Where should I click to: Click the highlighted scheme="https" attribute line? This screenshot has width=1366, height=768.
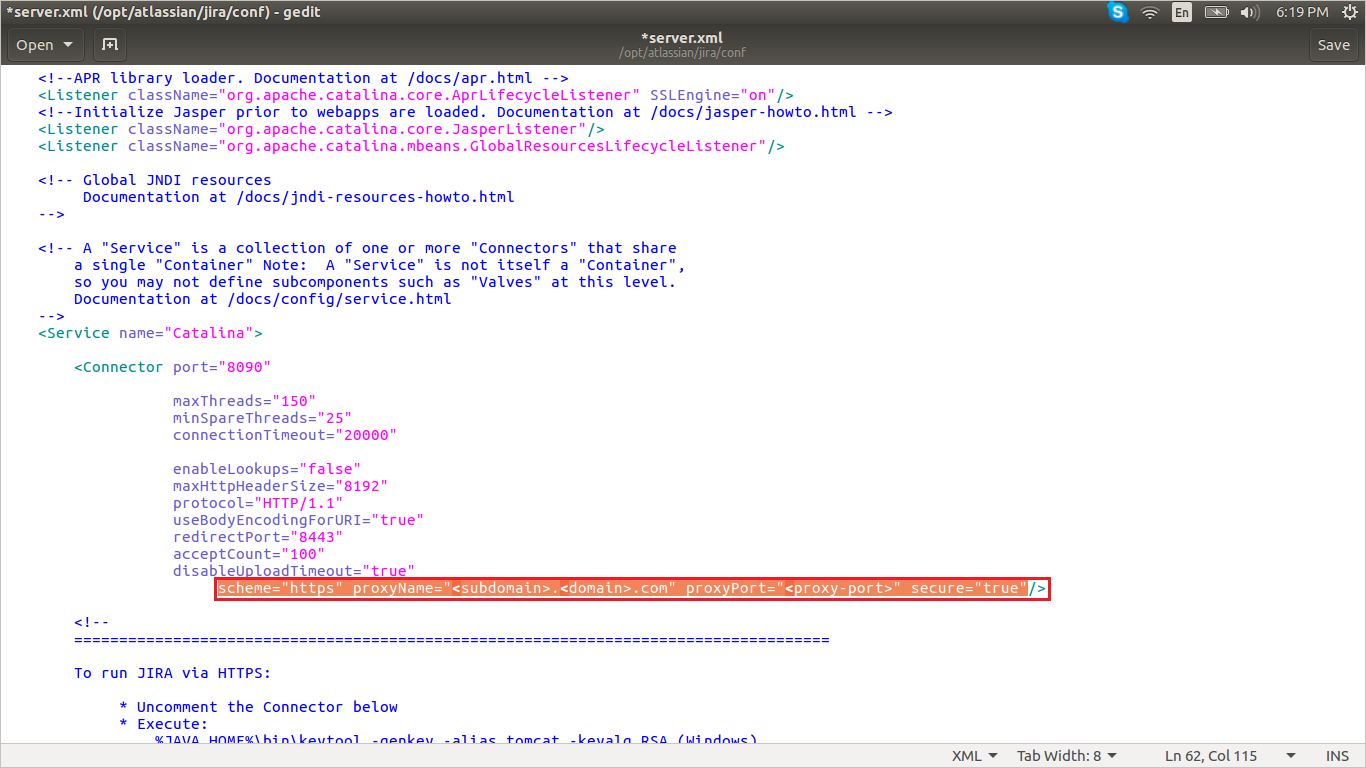coord(630,588)
